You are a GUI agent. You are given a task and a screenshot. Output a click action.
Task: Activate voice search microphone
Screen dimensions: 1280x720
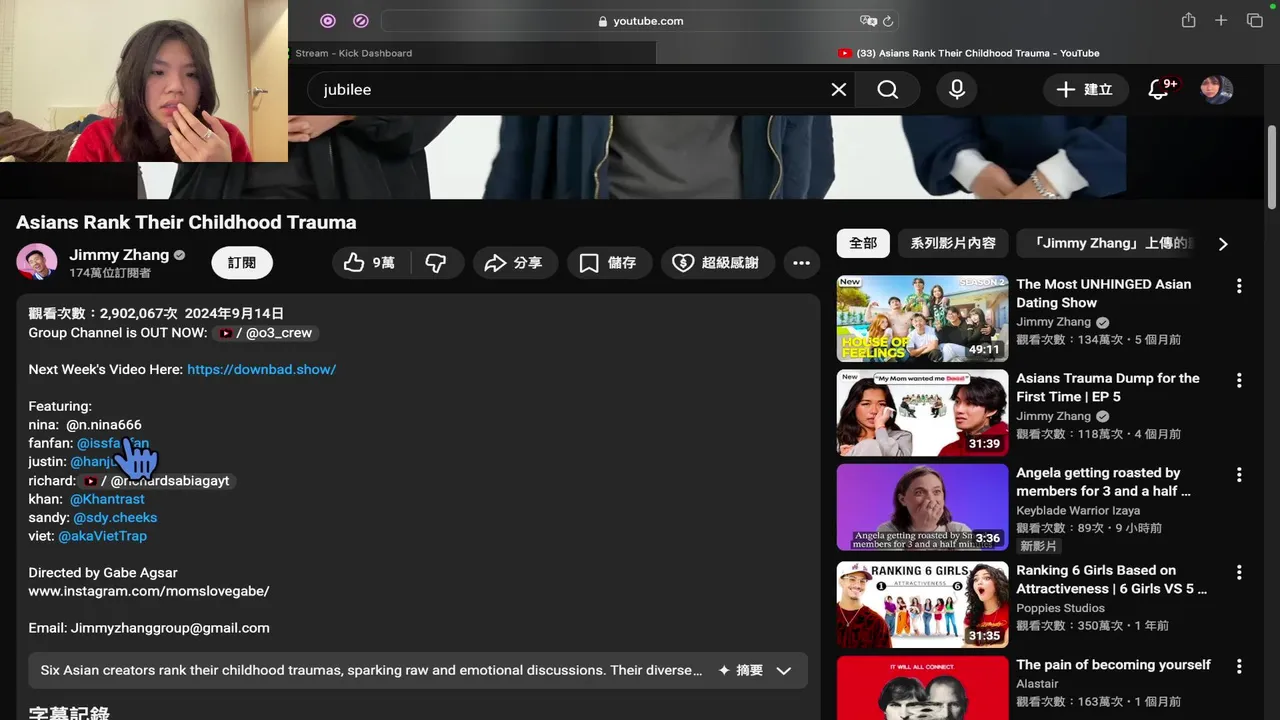pyautogui.click(x=957, y=90)
